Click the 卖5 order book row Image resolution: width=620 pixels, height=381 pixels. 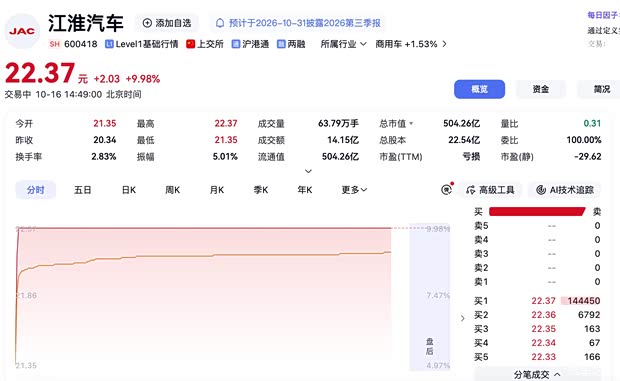[537, 226]
